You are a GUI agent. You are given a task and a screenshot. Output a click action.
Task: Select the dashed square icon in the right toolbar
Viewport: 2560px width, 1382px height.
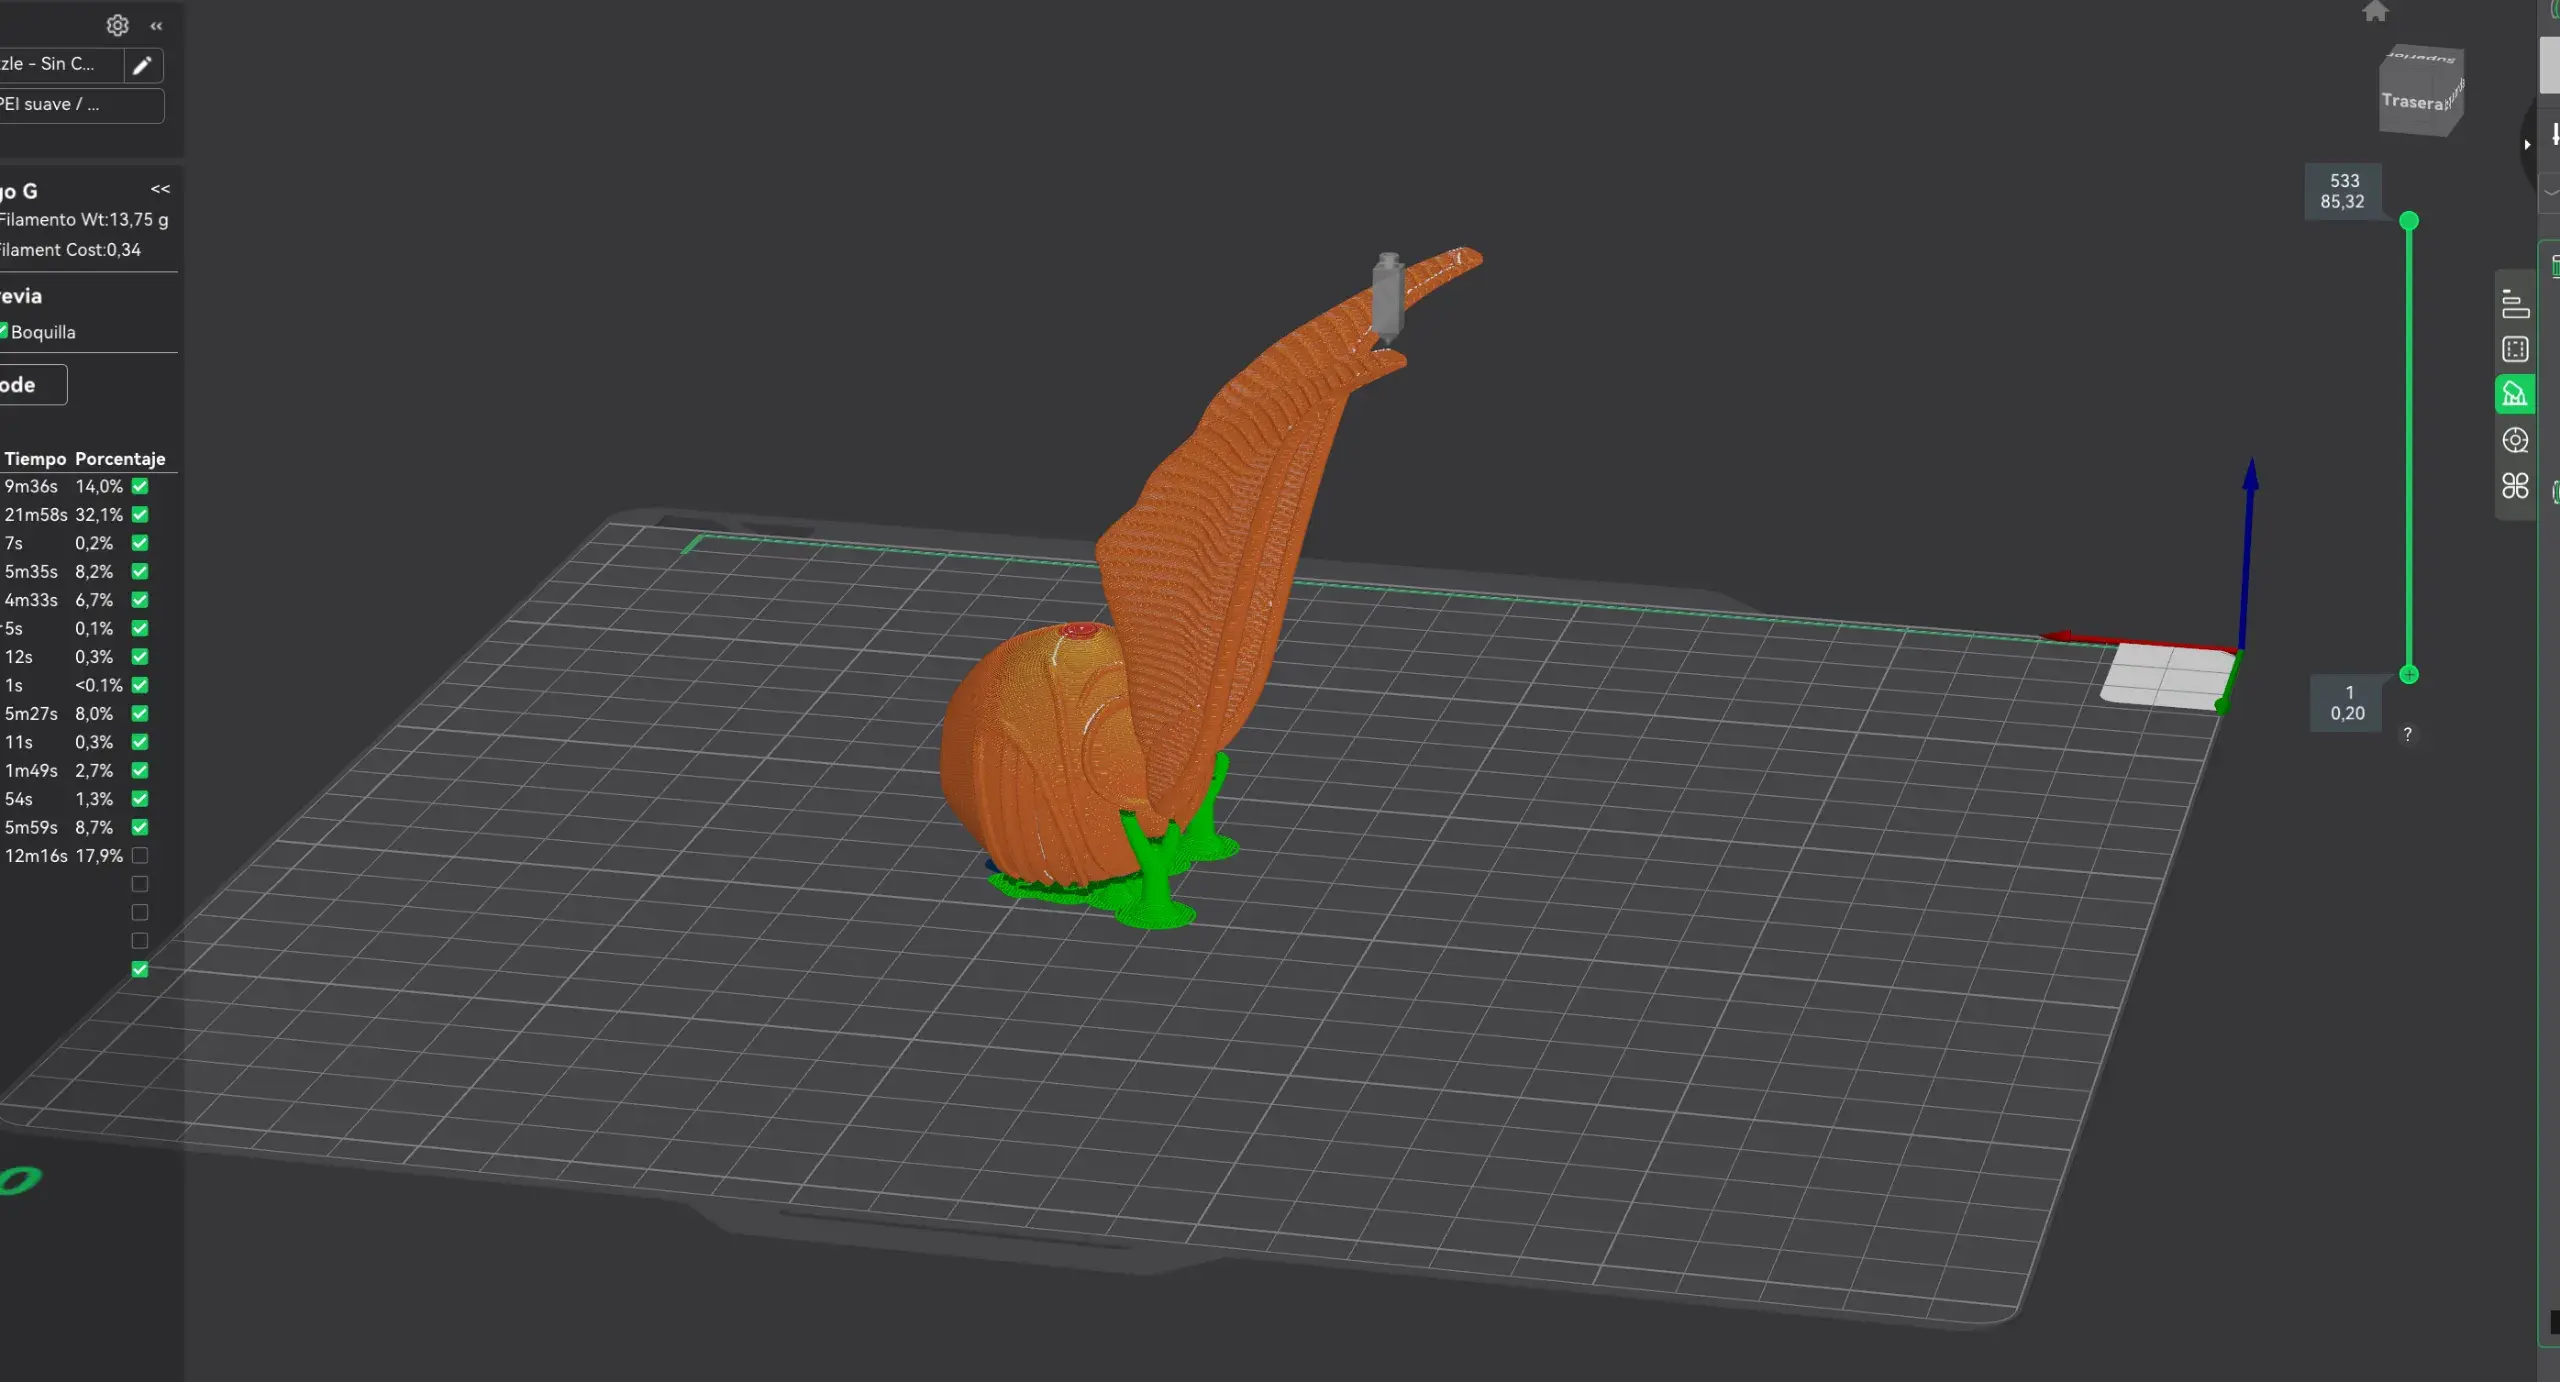pos(2515,349)
